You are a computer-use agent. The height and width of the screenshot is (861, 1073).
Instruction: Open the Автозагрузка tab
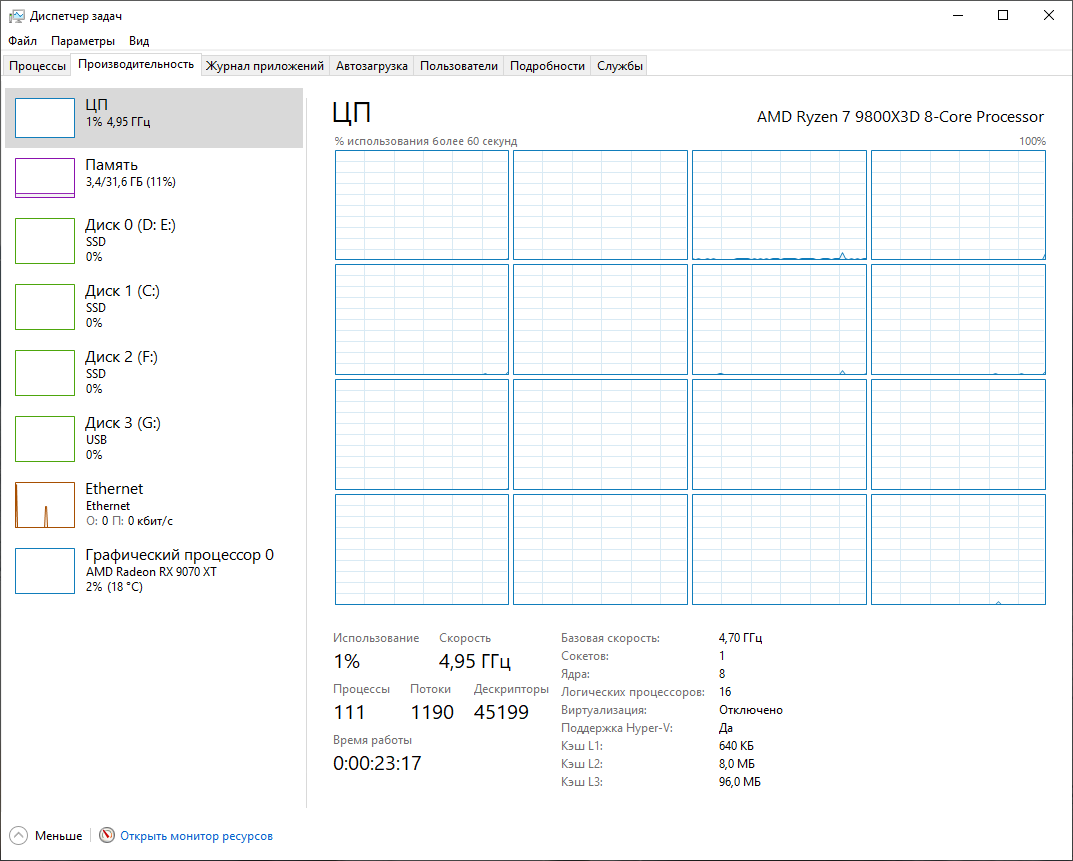[373, 64]
